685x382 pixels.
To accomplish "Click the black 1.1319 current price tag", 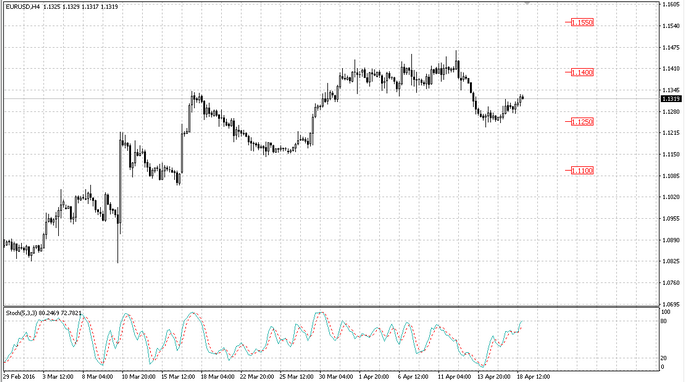I will point(671,99).
